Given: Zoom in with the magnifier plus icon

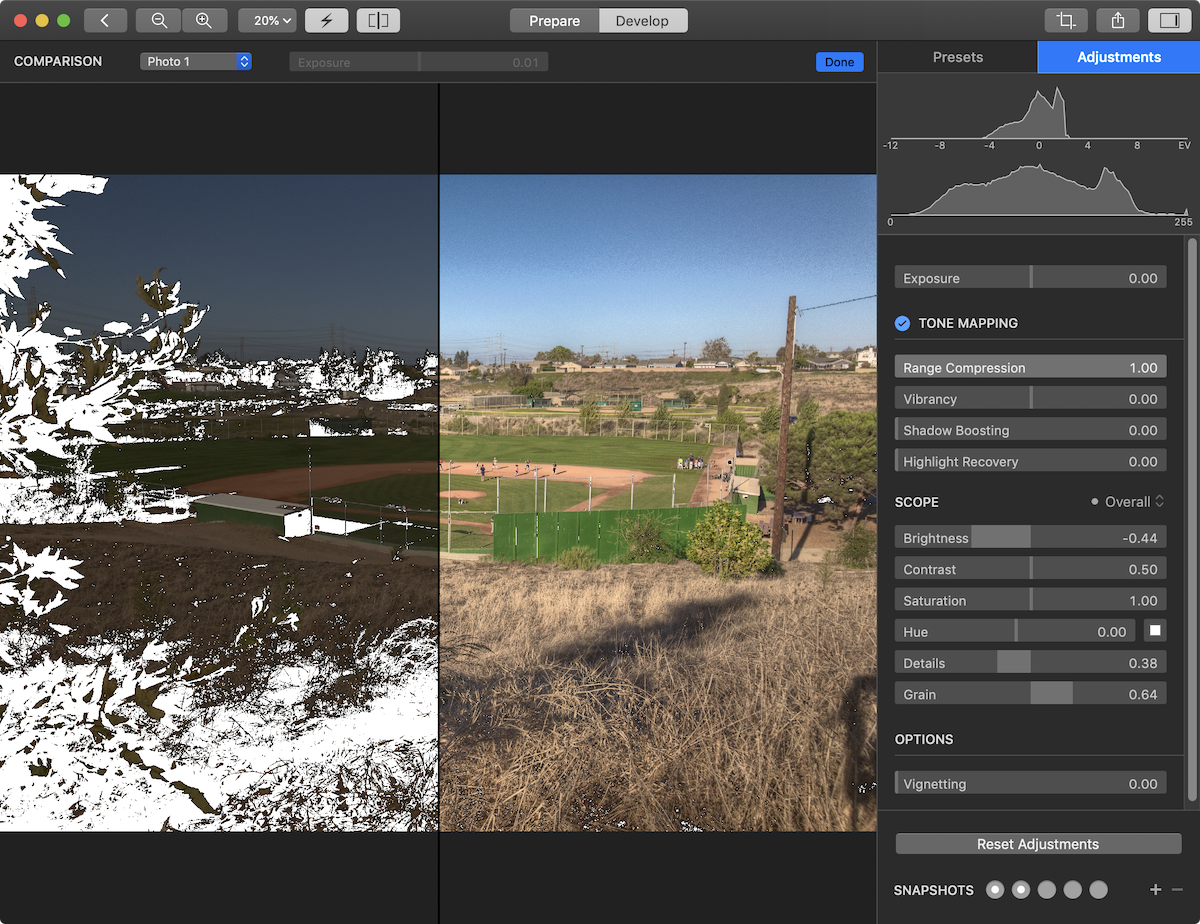Looking at the screenshot, I should [x=204, y=20].
